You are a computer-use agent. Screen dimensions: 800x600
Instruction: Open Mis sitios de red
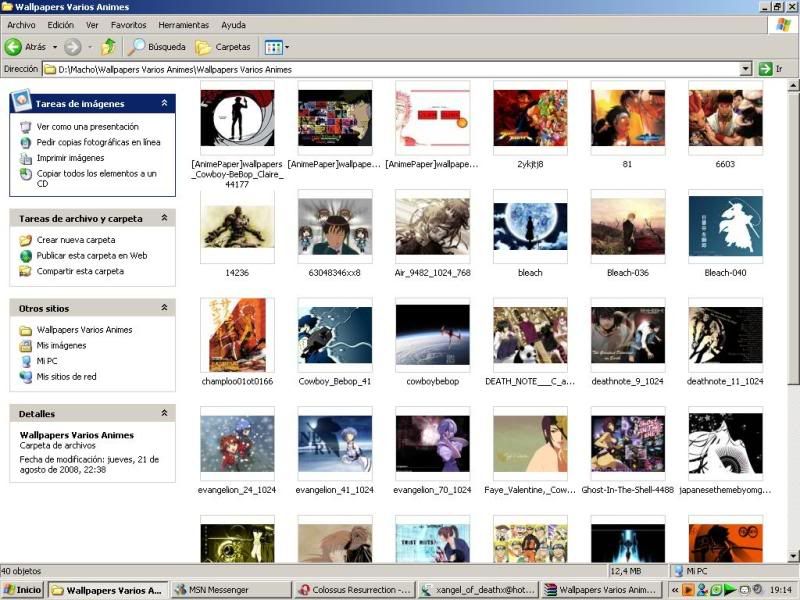click(x=66, y=377)
